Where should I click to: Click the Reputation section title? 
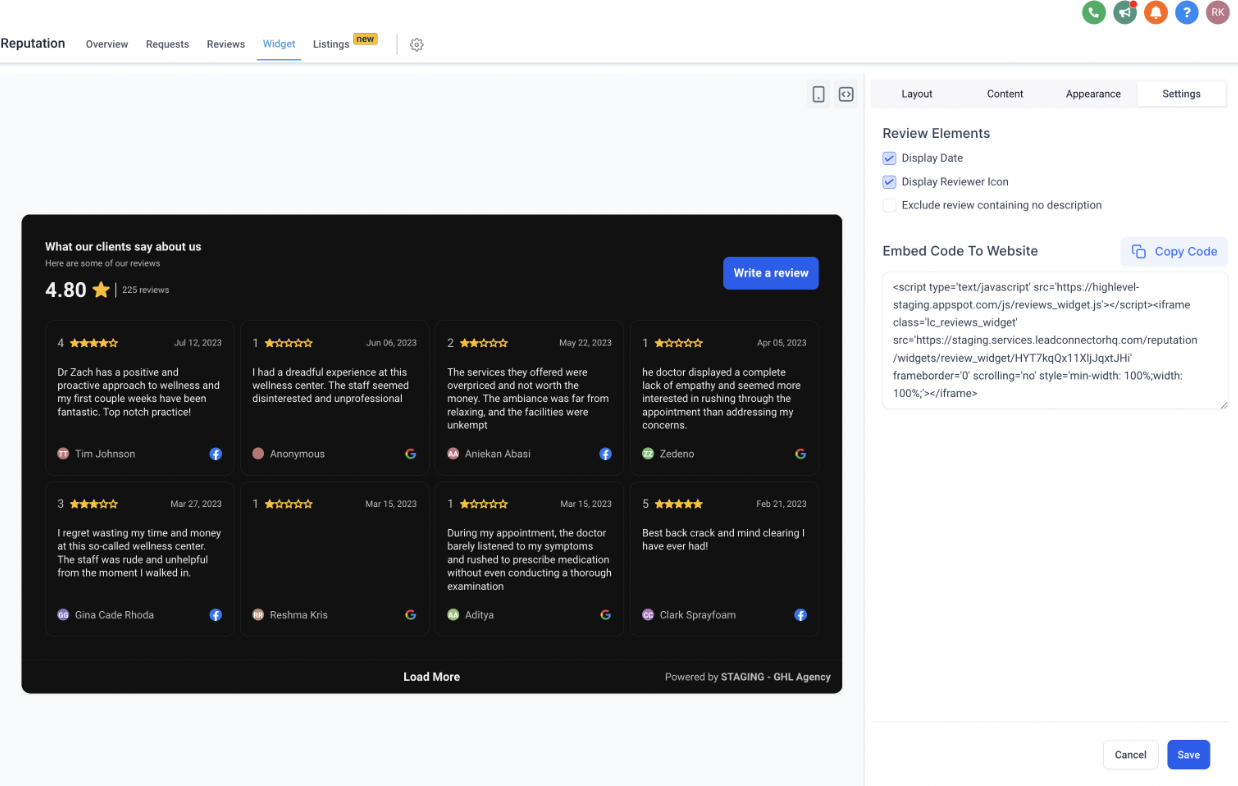tap(33, 43)
